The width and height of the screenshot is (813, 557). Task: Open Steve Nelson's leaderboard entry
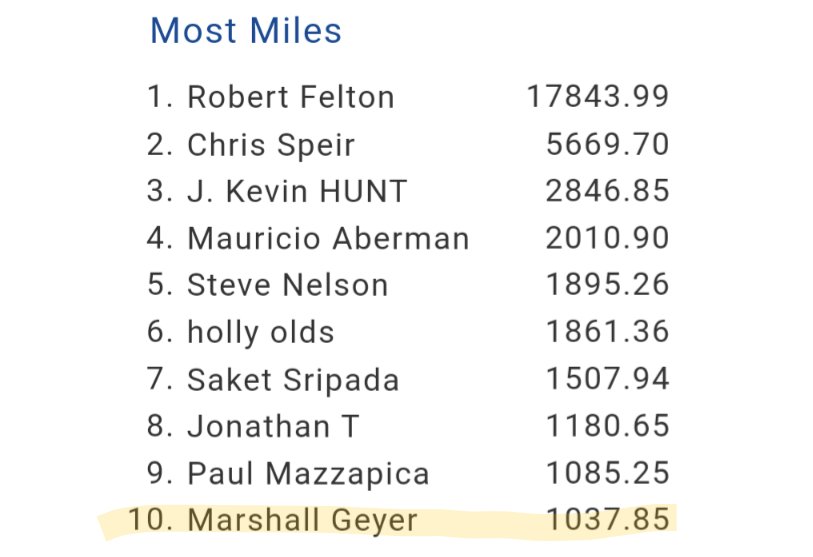(287, 285)
